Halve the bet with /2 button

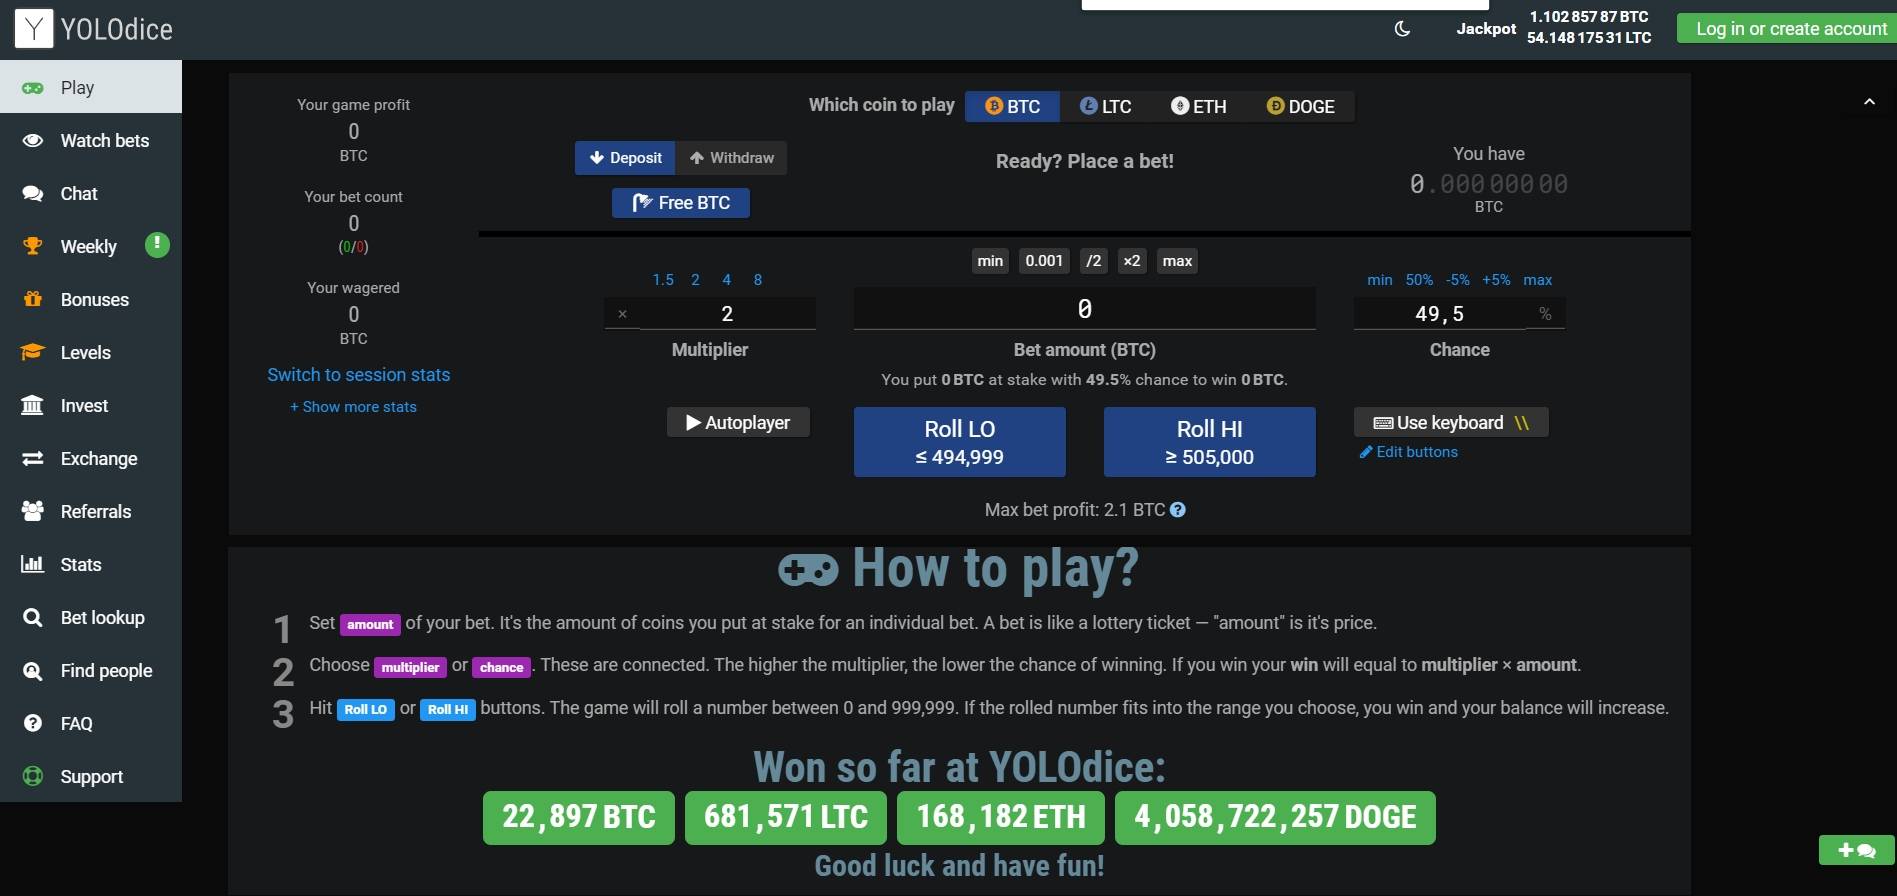click(1094, 261)
